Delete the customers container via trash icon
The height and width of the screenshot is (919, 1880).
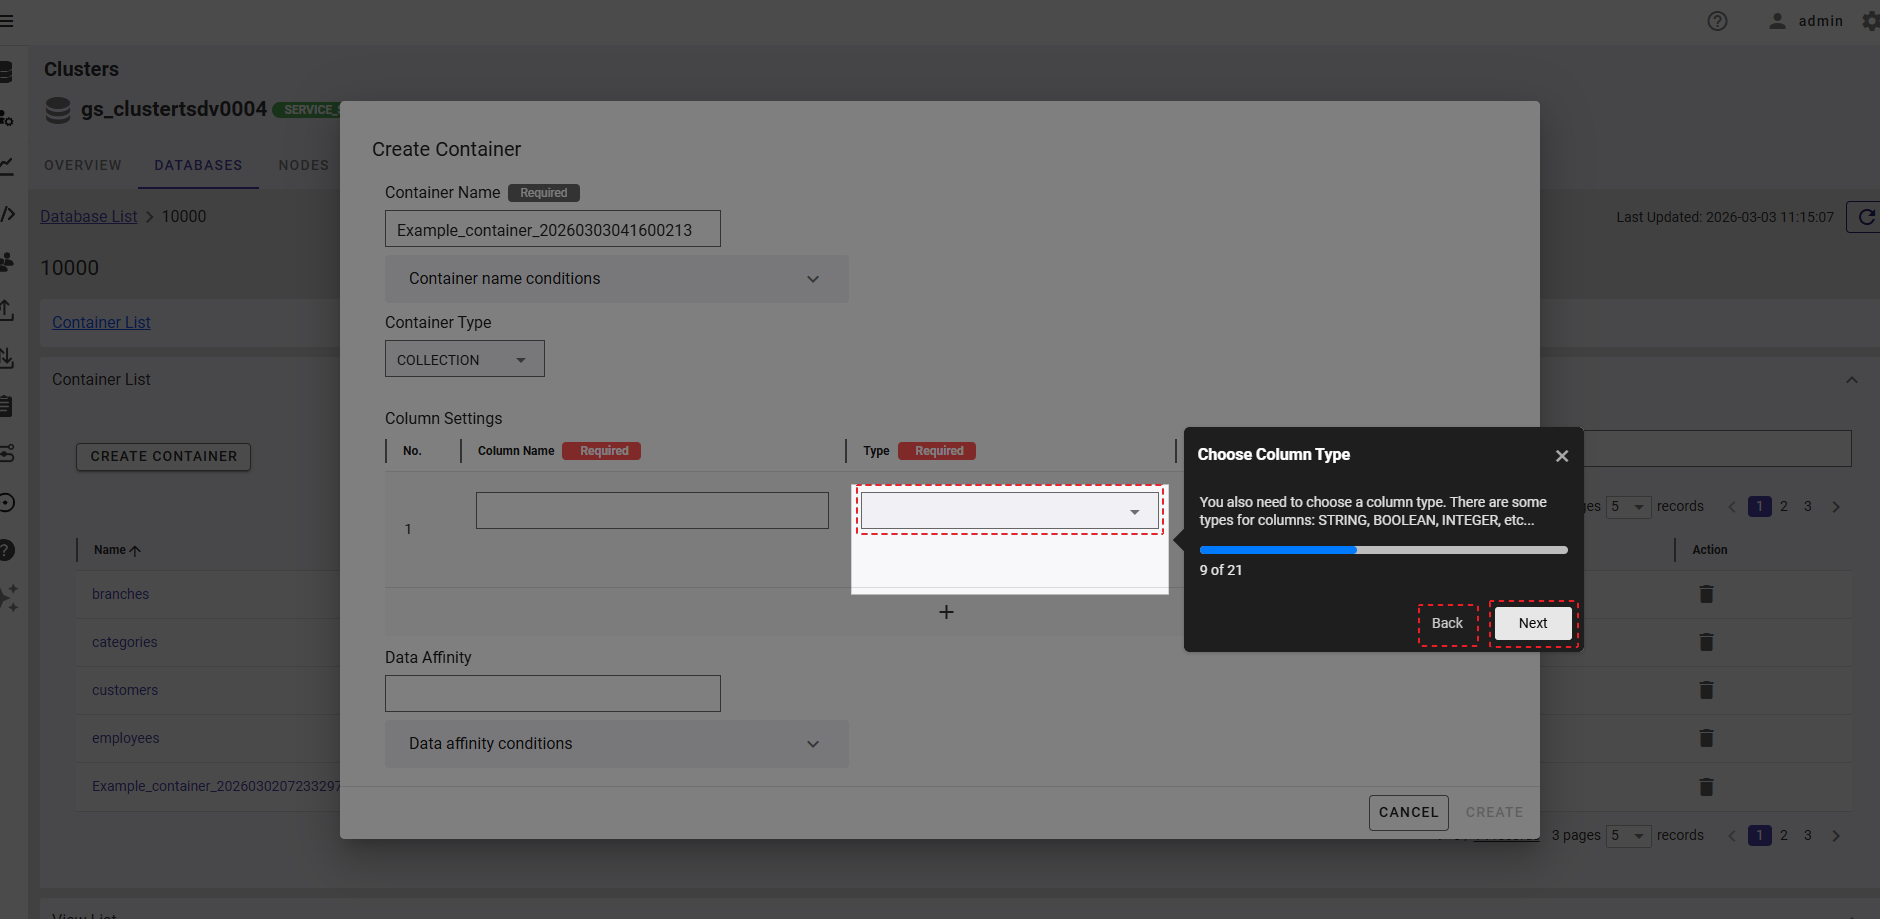click(x=1706, y=690)
